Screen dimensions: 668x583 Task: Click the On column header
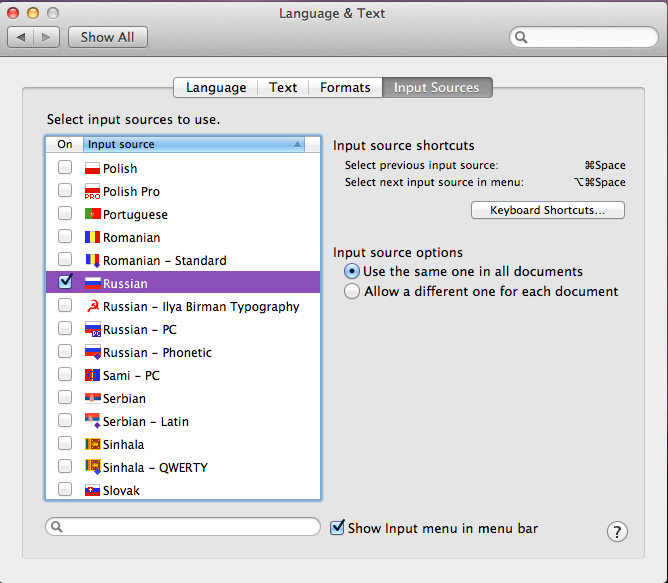tap(65, 144)
